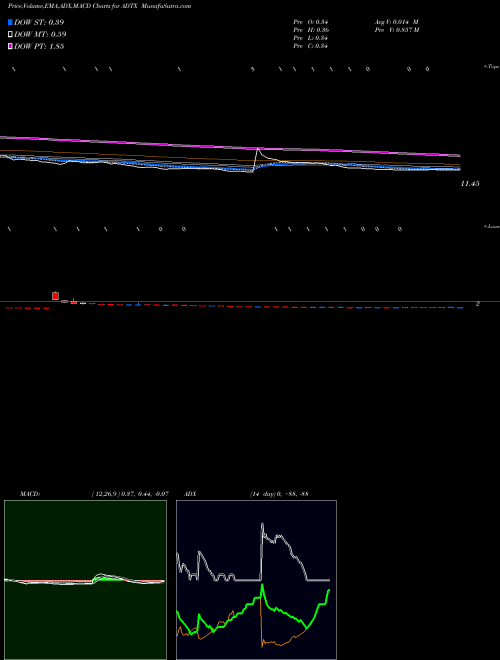500x660 pixels.
Task: Click the 'MACD:' panel heading
Action: (x=30, y=494)
